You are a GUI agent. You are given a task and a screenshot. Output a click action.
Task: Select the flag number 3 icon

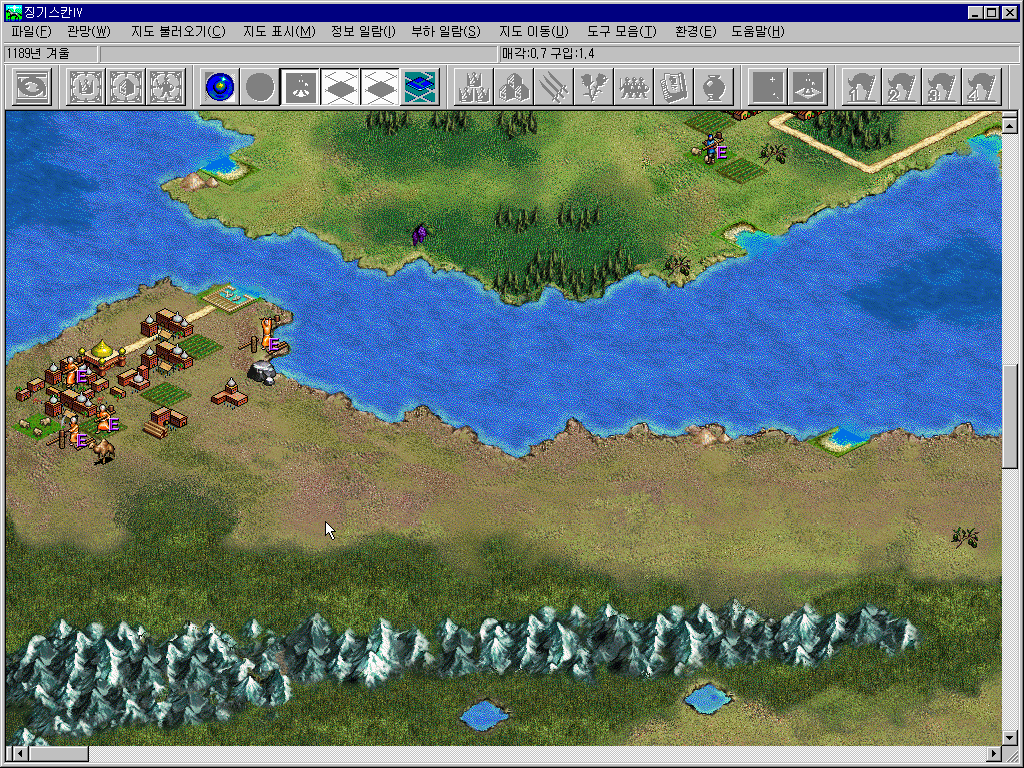(942, 86)
